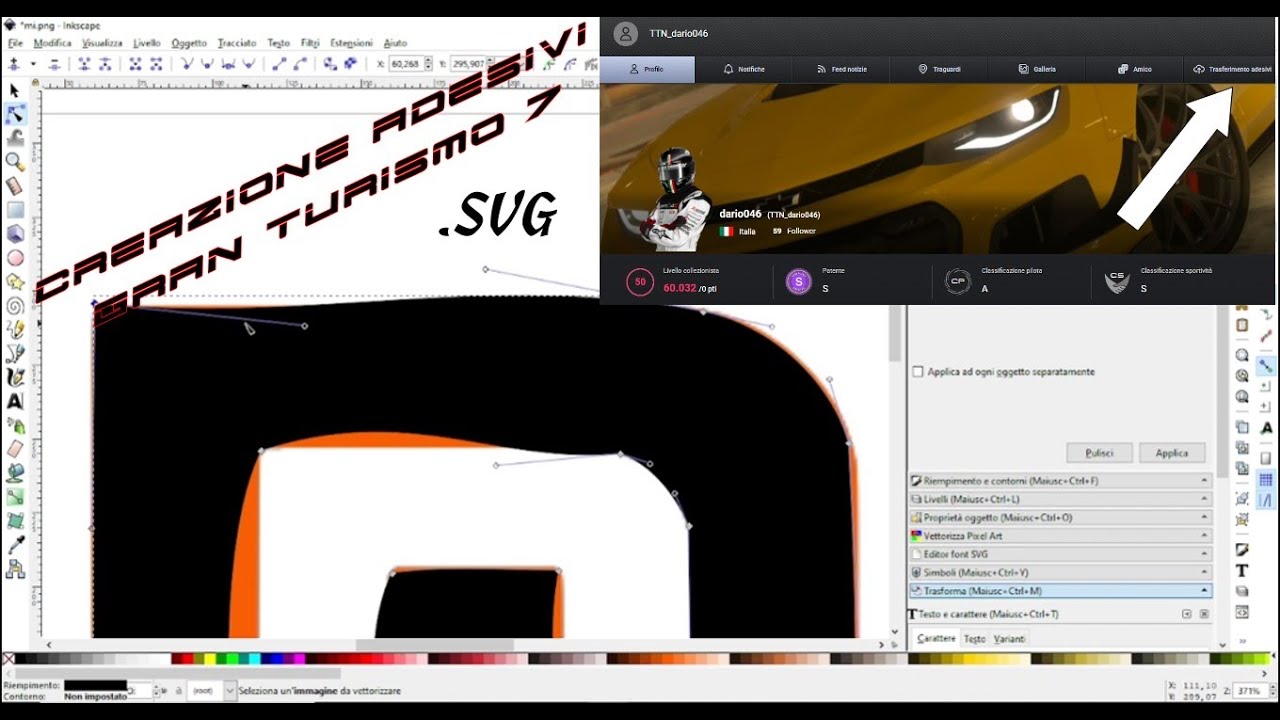Click the Pulisci button

1099,453
